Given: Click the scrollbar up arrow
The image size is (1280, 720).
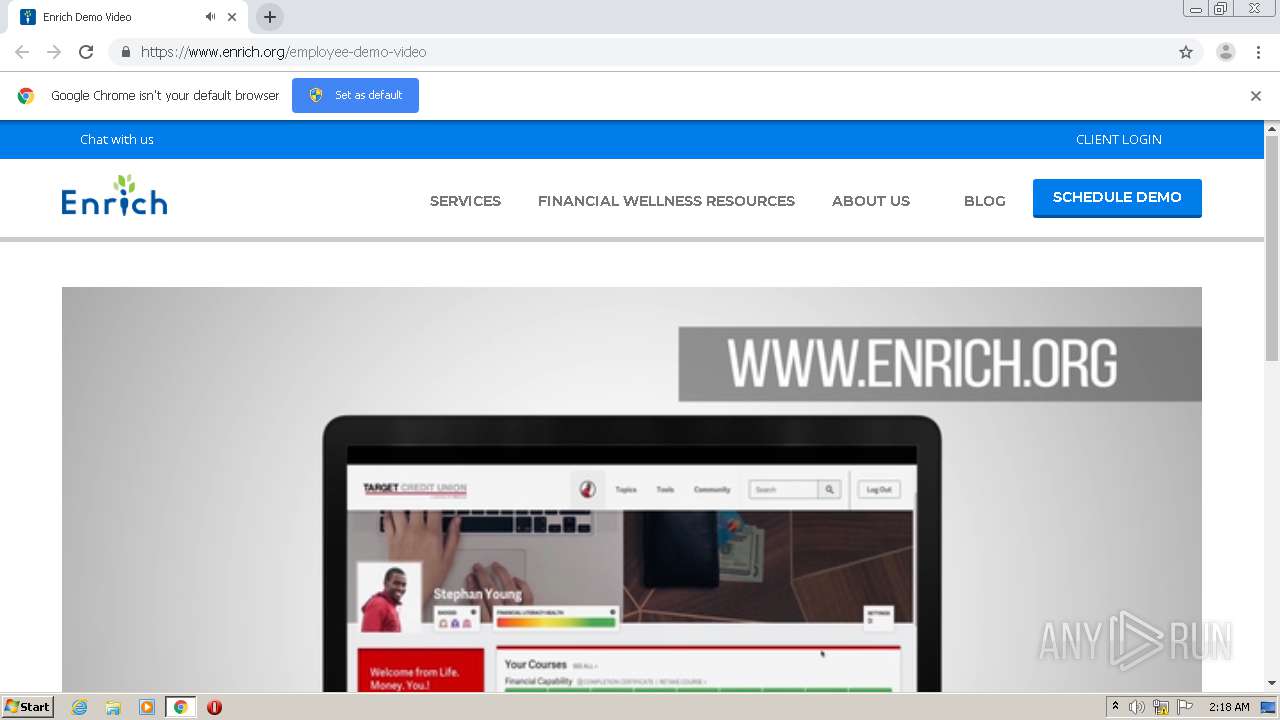Looking at the screenshot, I should pyautogui.click(x=1272, y=129).
